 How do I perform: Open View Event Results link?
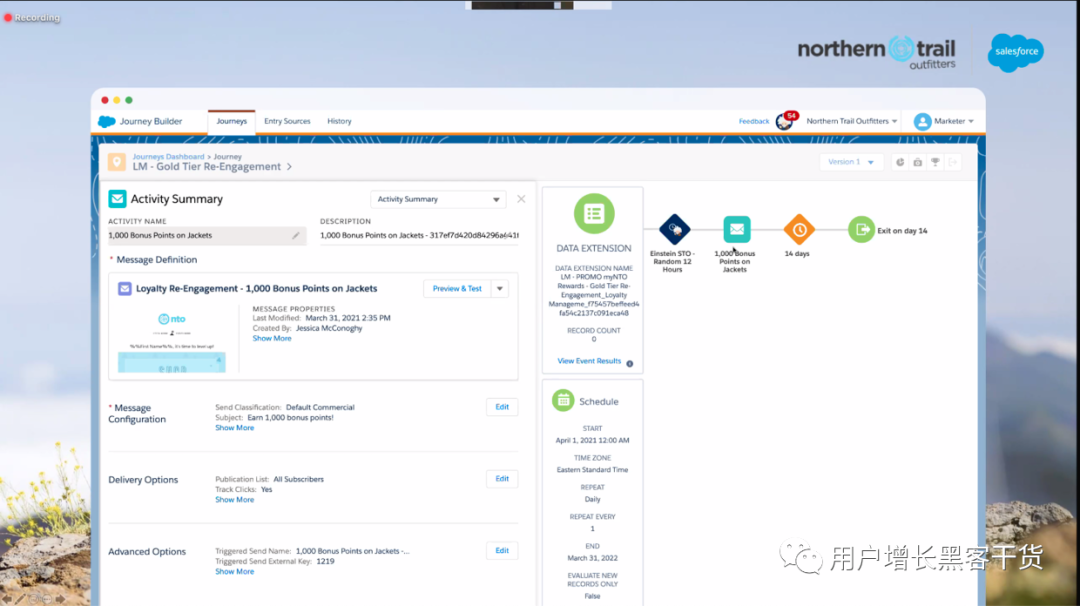click(x=589, y=361)
